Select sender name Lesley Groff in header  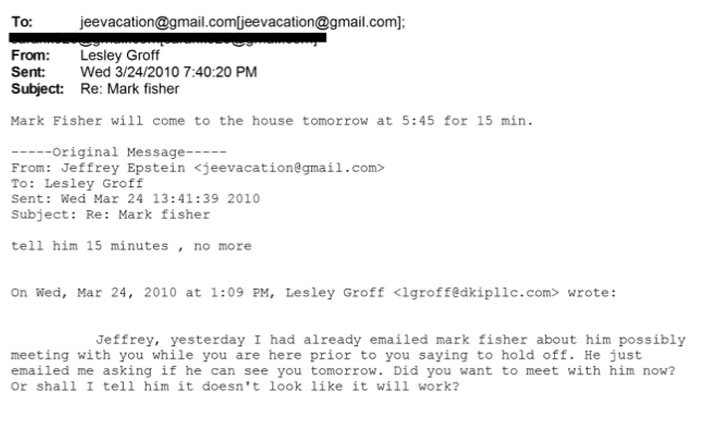click(122, 58)
